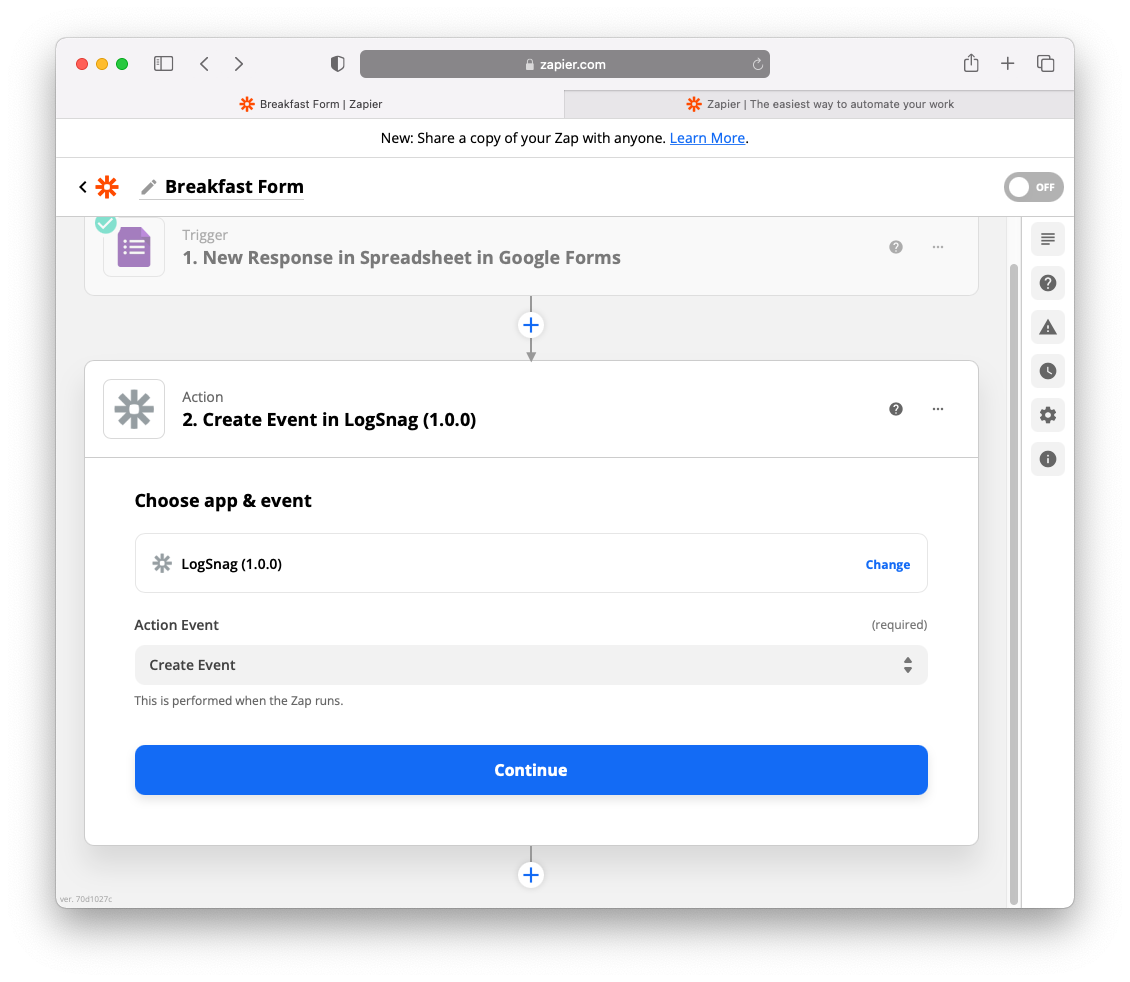Open the zap info sidebar icon
The image size is (1130, 982).
click(1048, 459)
